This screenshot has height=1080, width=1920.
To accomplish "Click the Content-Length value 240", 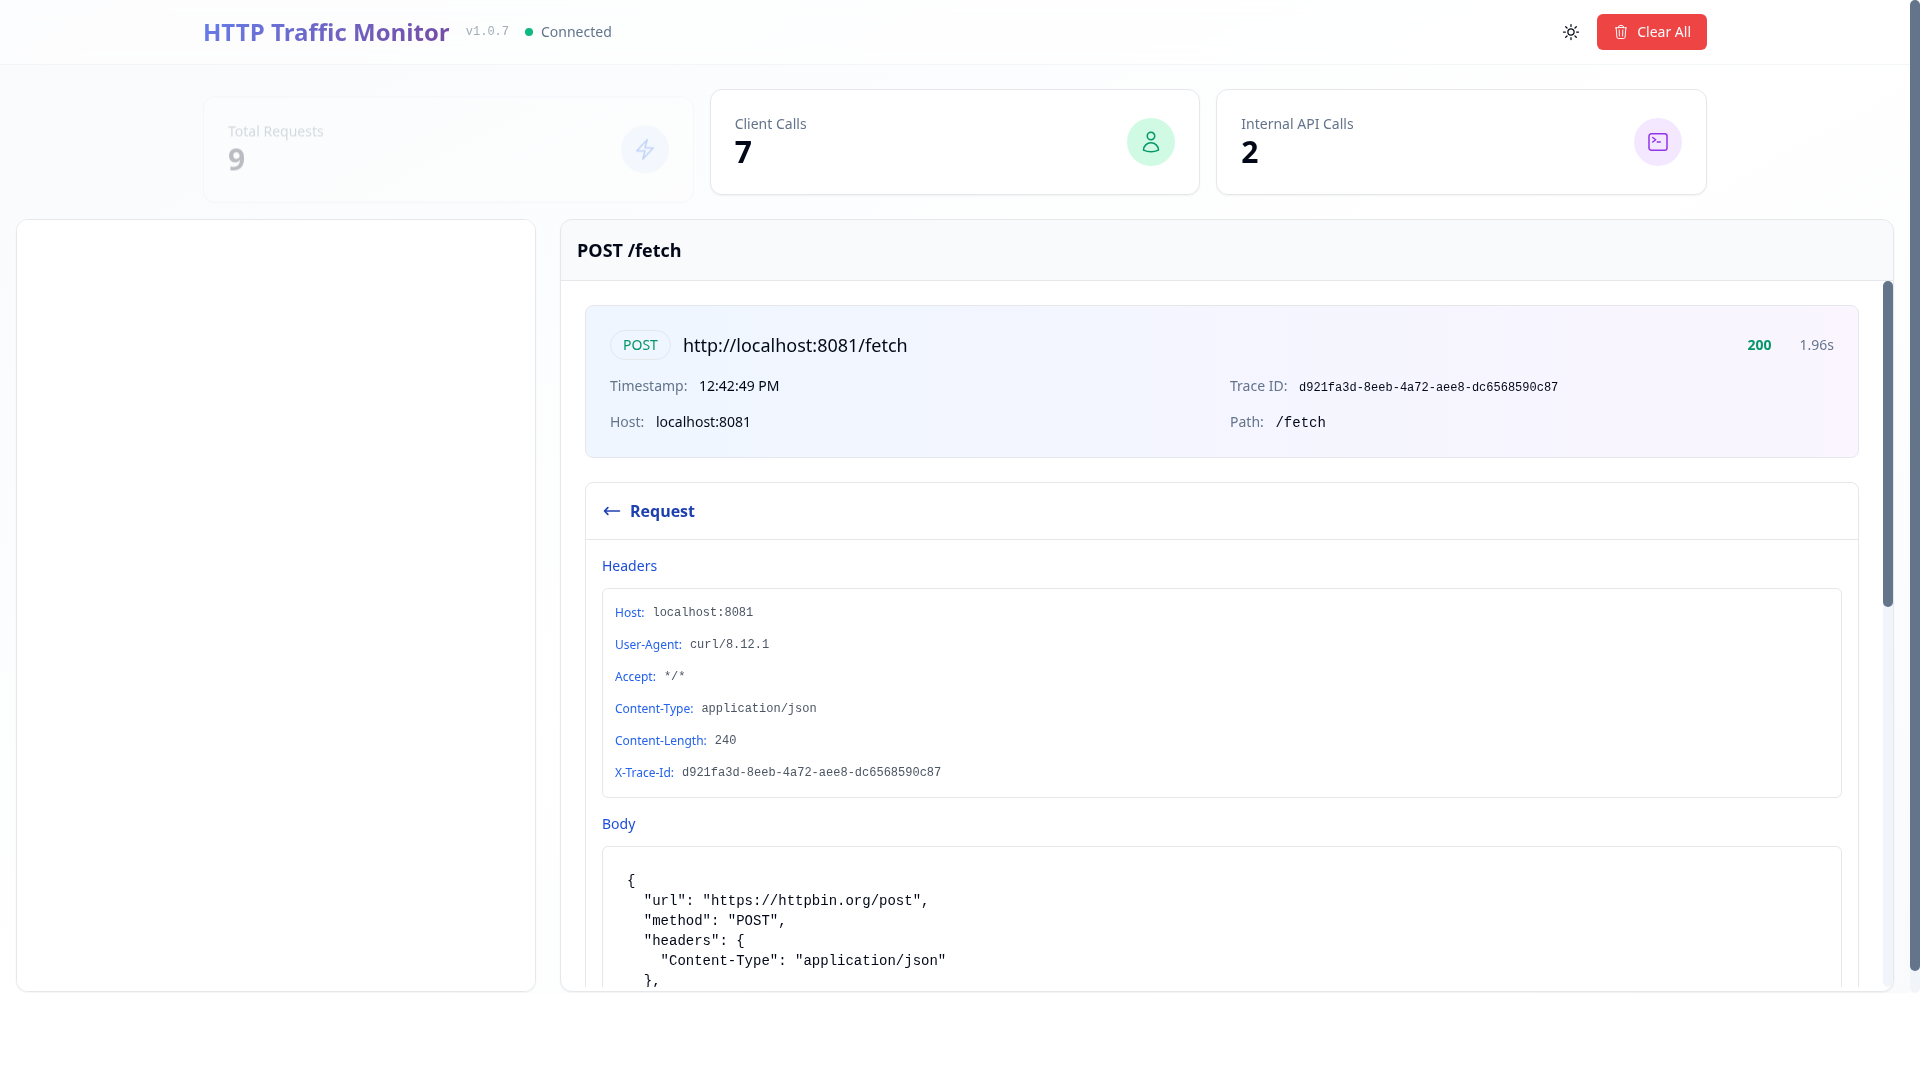I will (725, 740).
